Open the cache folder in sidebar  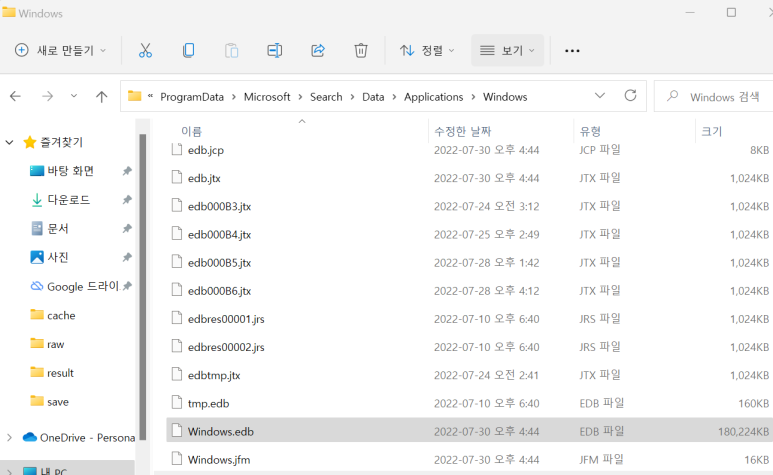point(61,315)
